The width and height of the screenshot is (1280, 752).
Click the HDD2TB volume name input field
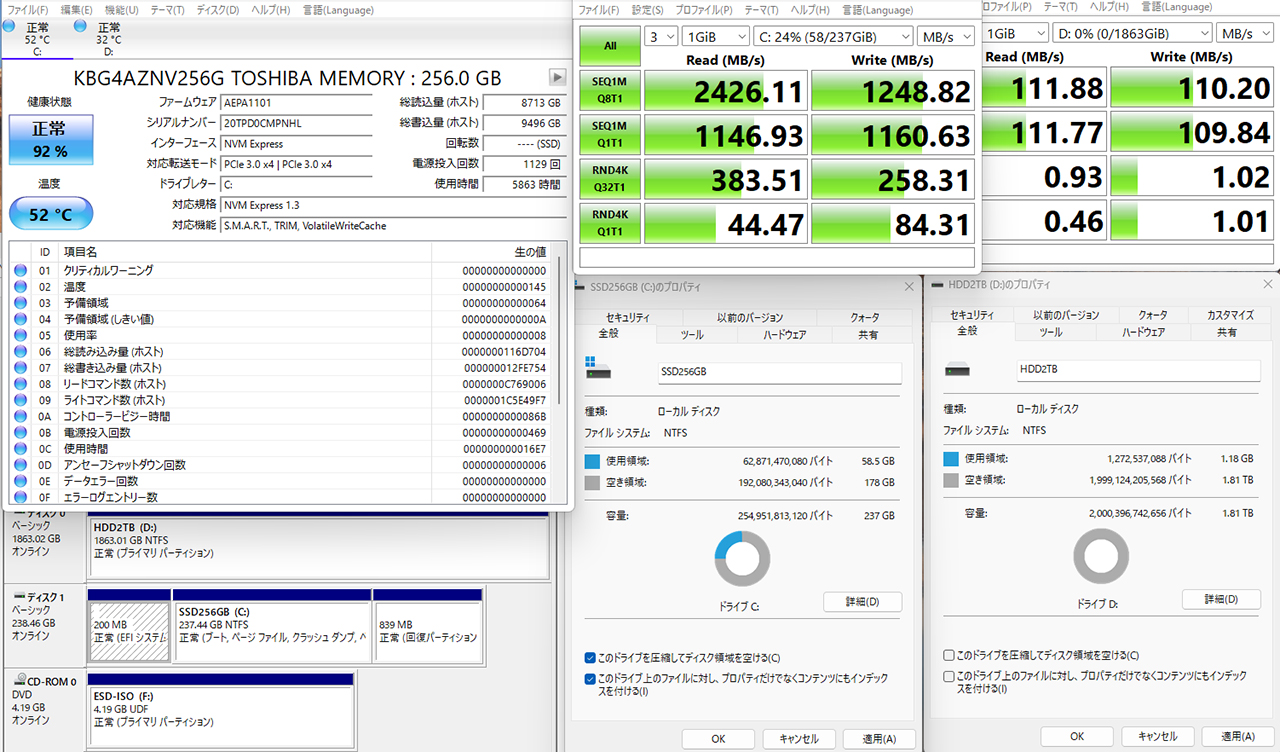point(1138,370)
